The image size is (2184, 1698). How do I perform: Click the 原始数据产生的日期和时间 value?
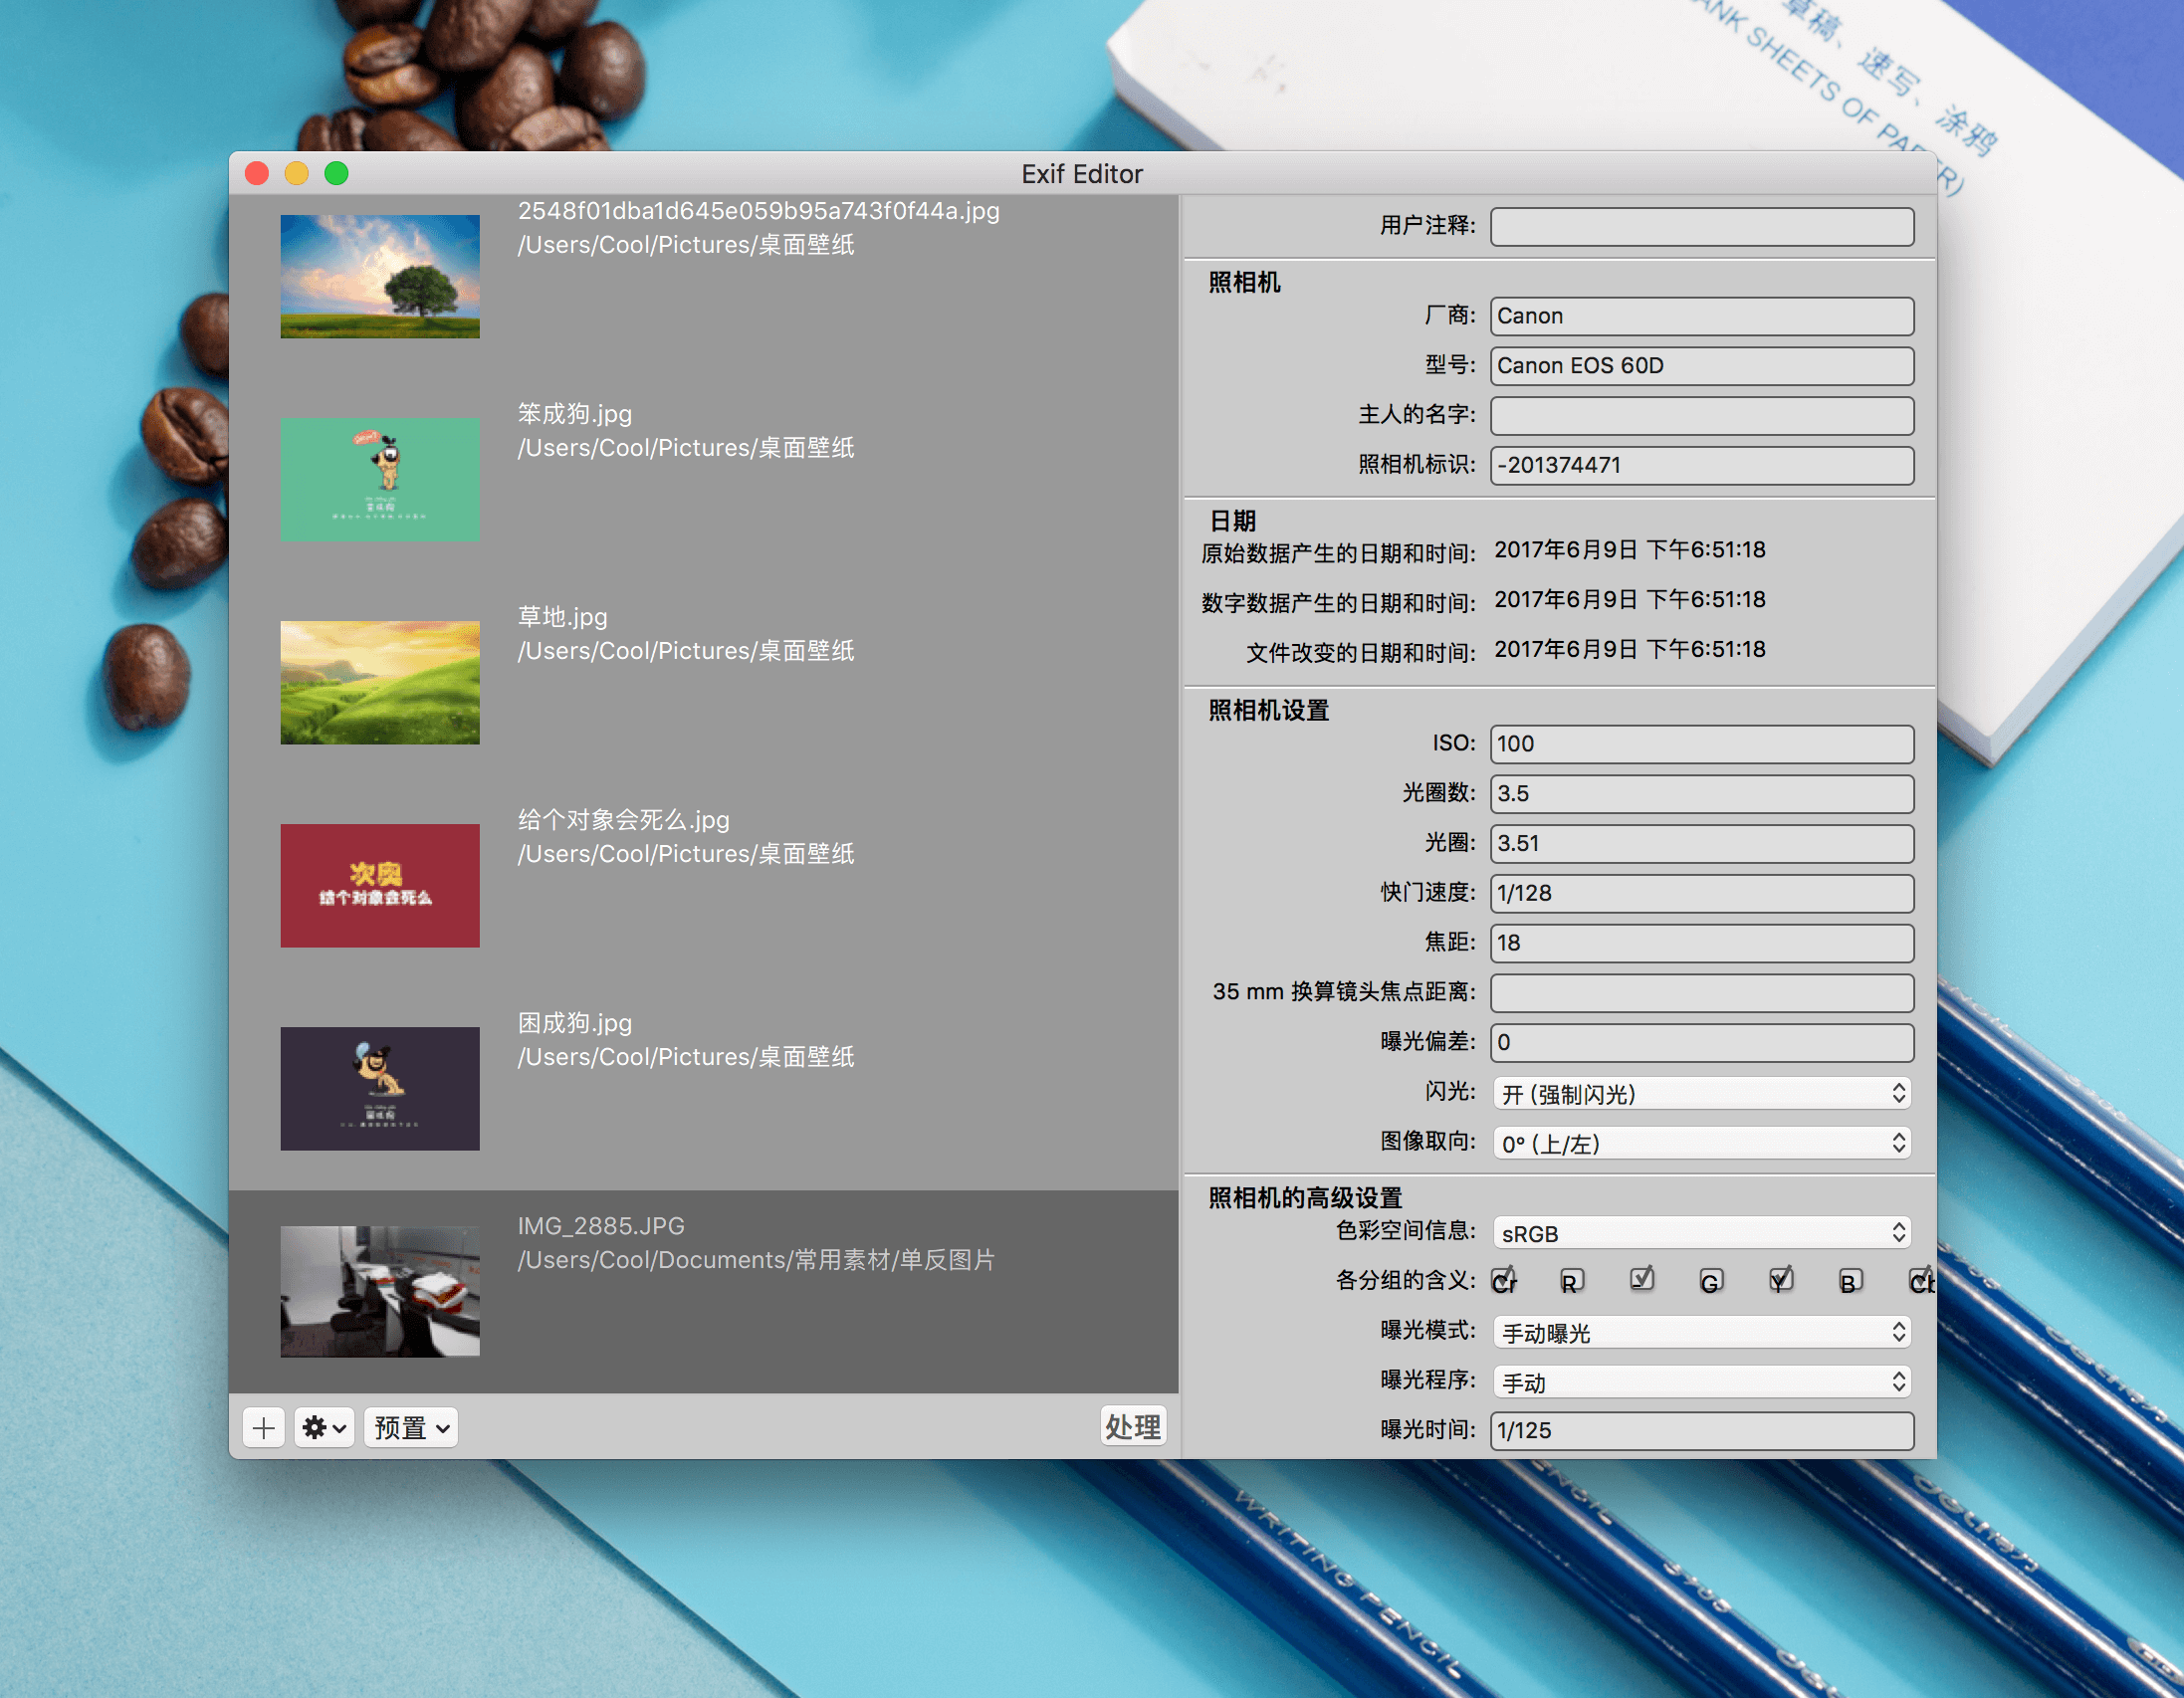1630,550
